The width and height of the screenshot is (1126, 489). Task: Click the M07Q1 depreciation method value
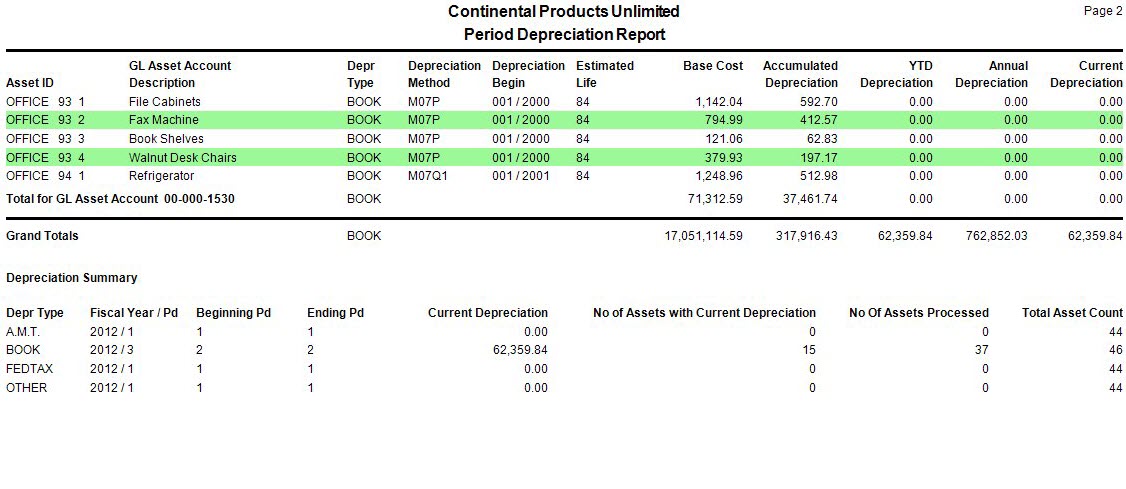click(428, 176)
